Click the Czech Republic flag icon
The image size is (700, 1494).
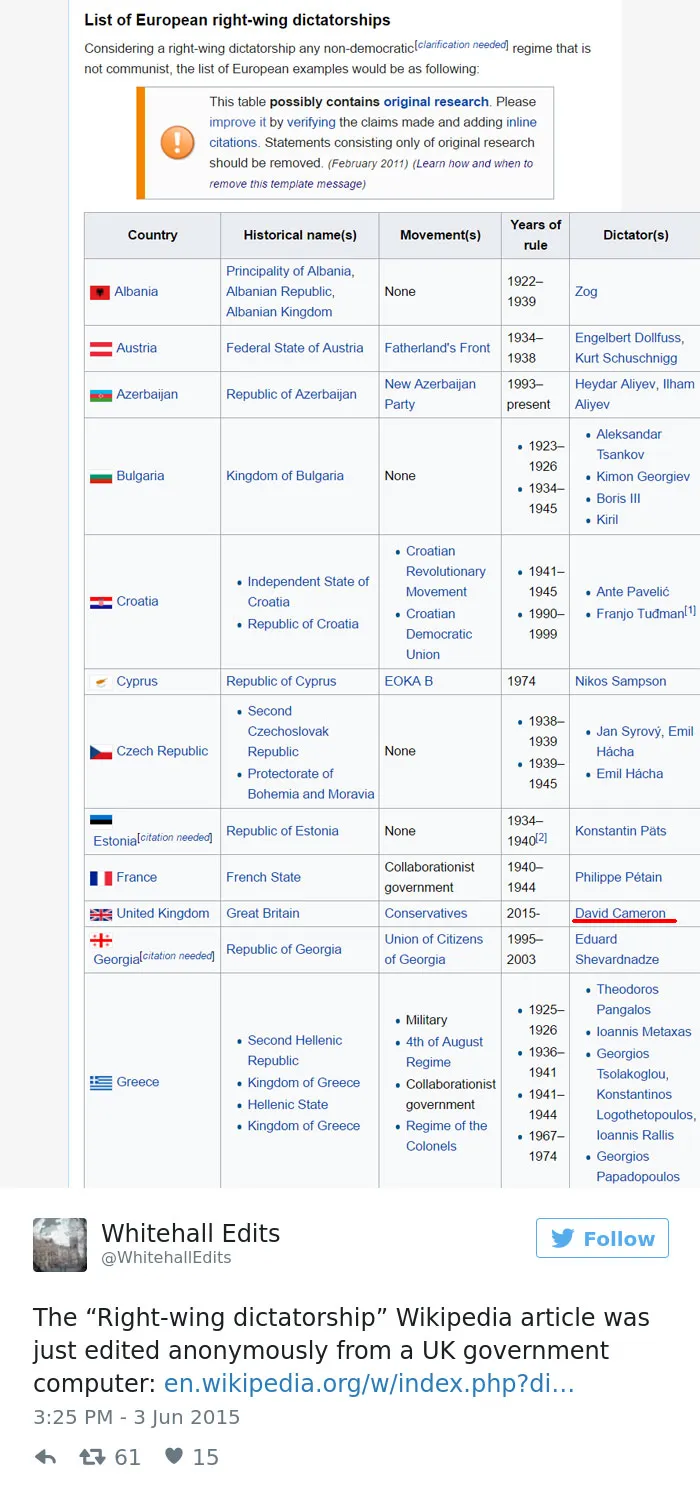click(x=100, y=752)
